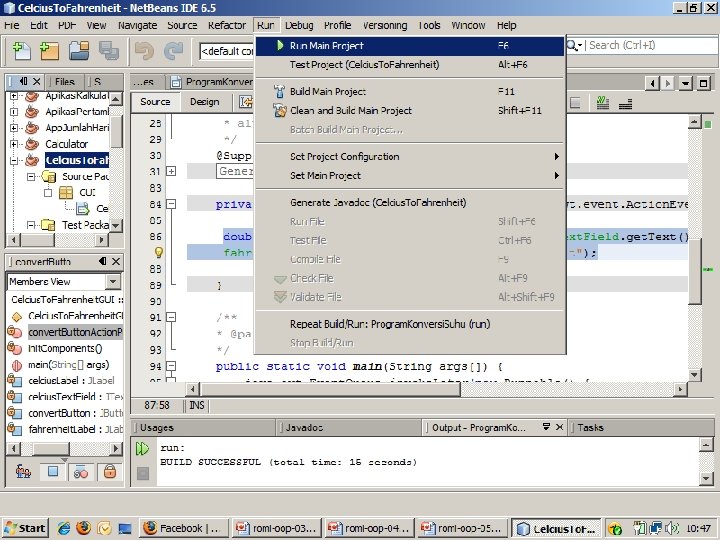
Task: Expand the ApikasKalkulator project node
Action: click(x=14, y=96)
